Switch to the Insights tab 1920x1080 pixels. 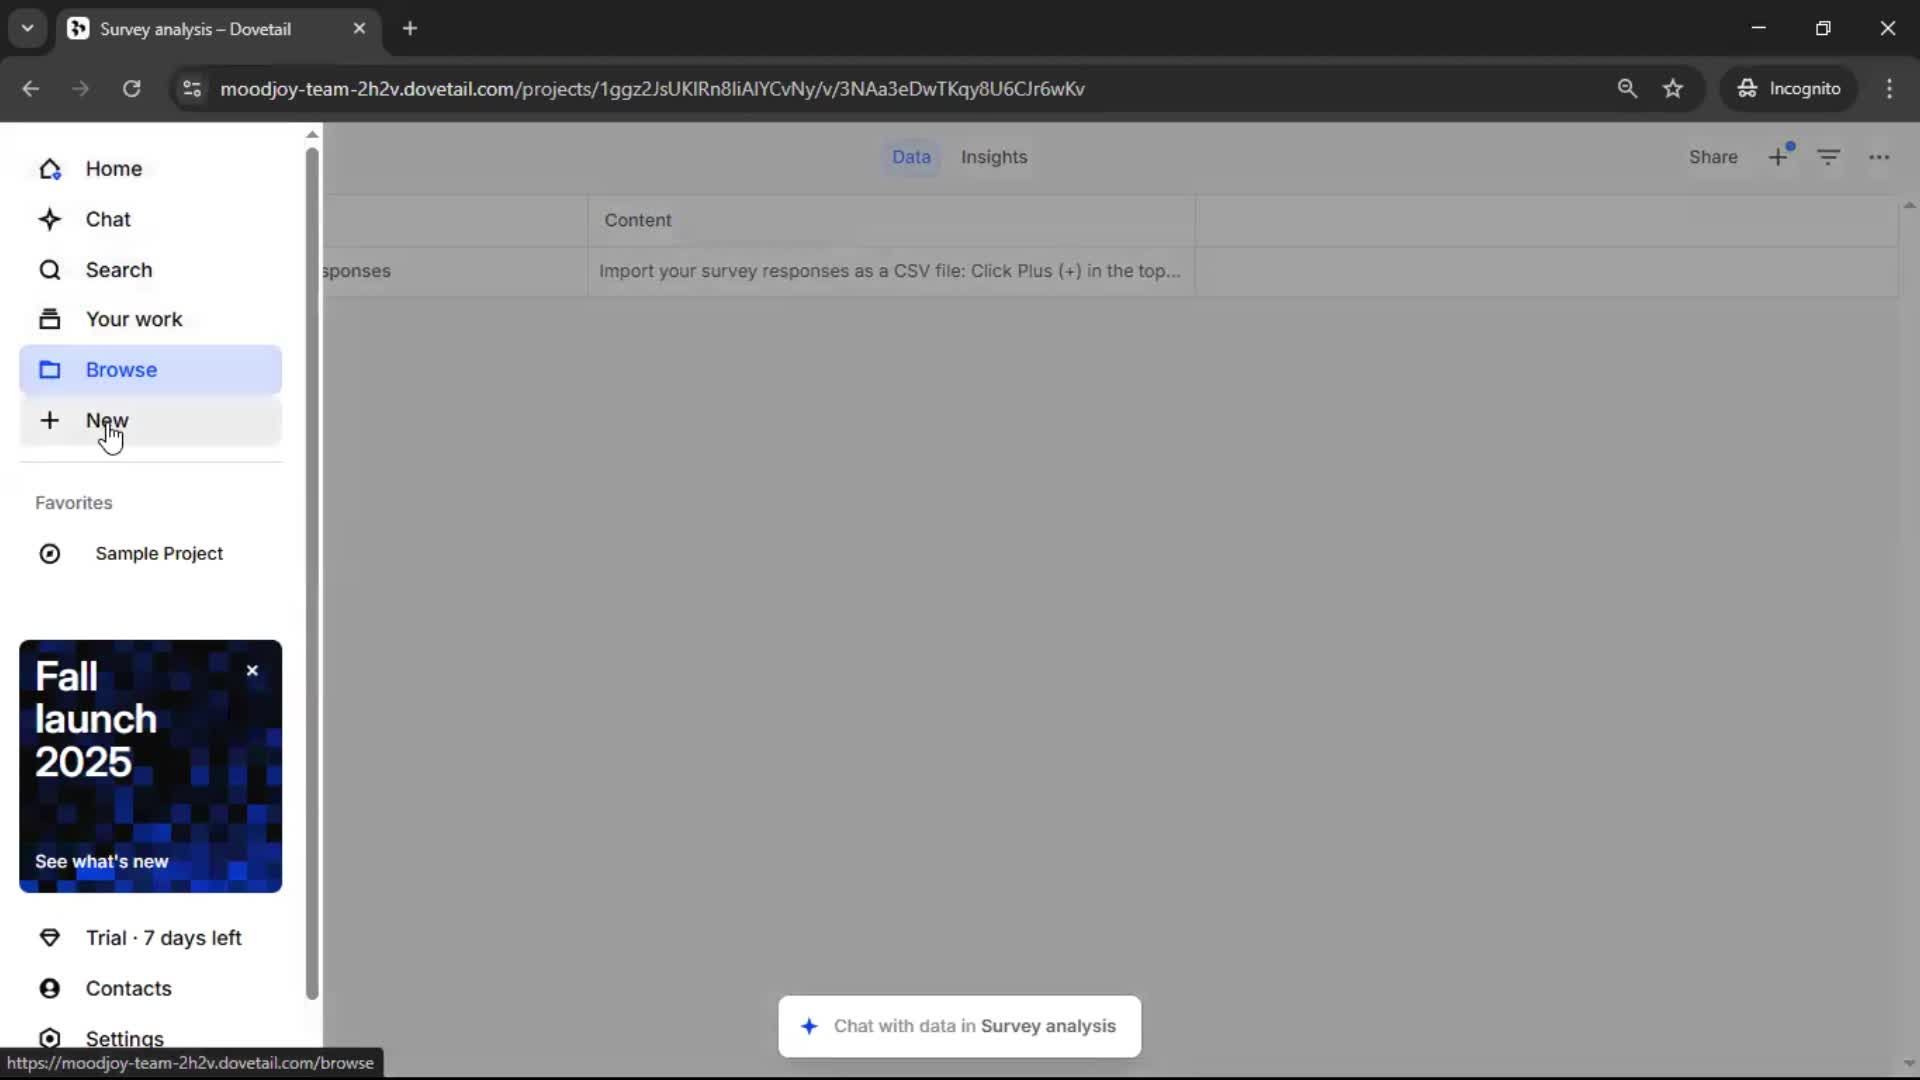[x=993, y=157]
